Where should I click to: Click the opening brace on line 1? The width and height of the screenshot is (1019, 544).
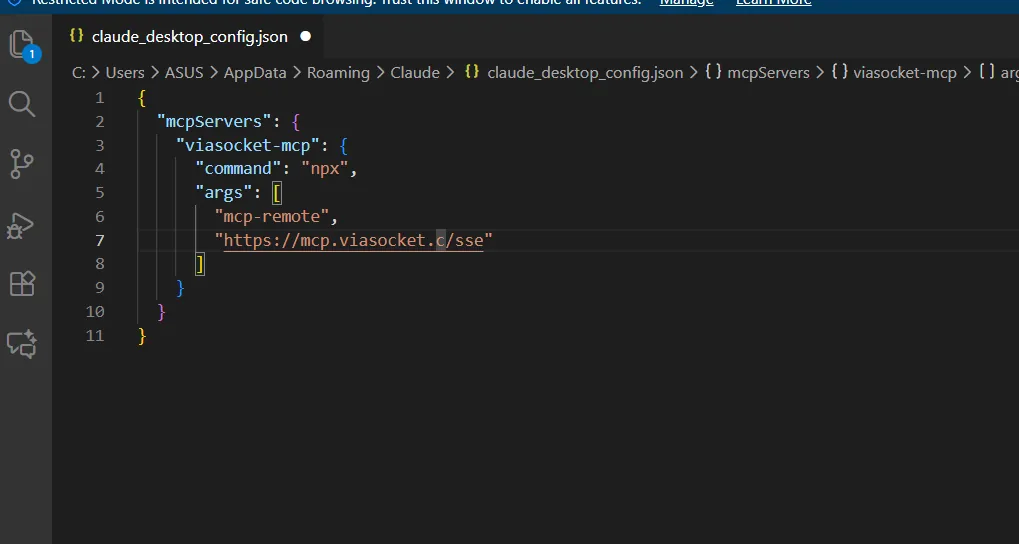click(142, 98)
